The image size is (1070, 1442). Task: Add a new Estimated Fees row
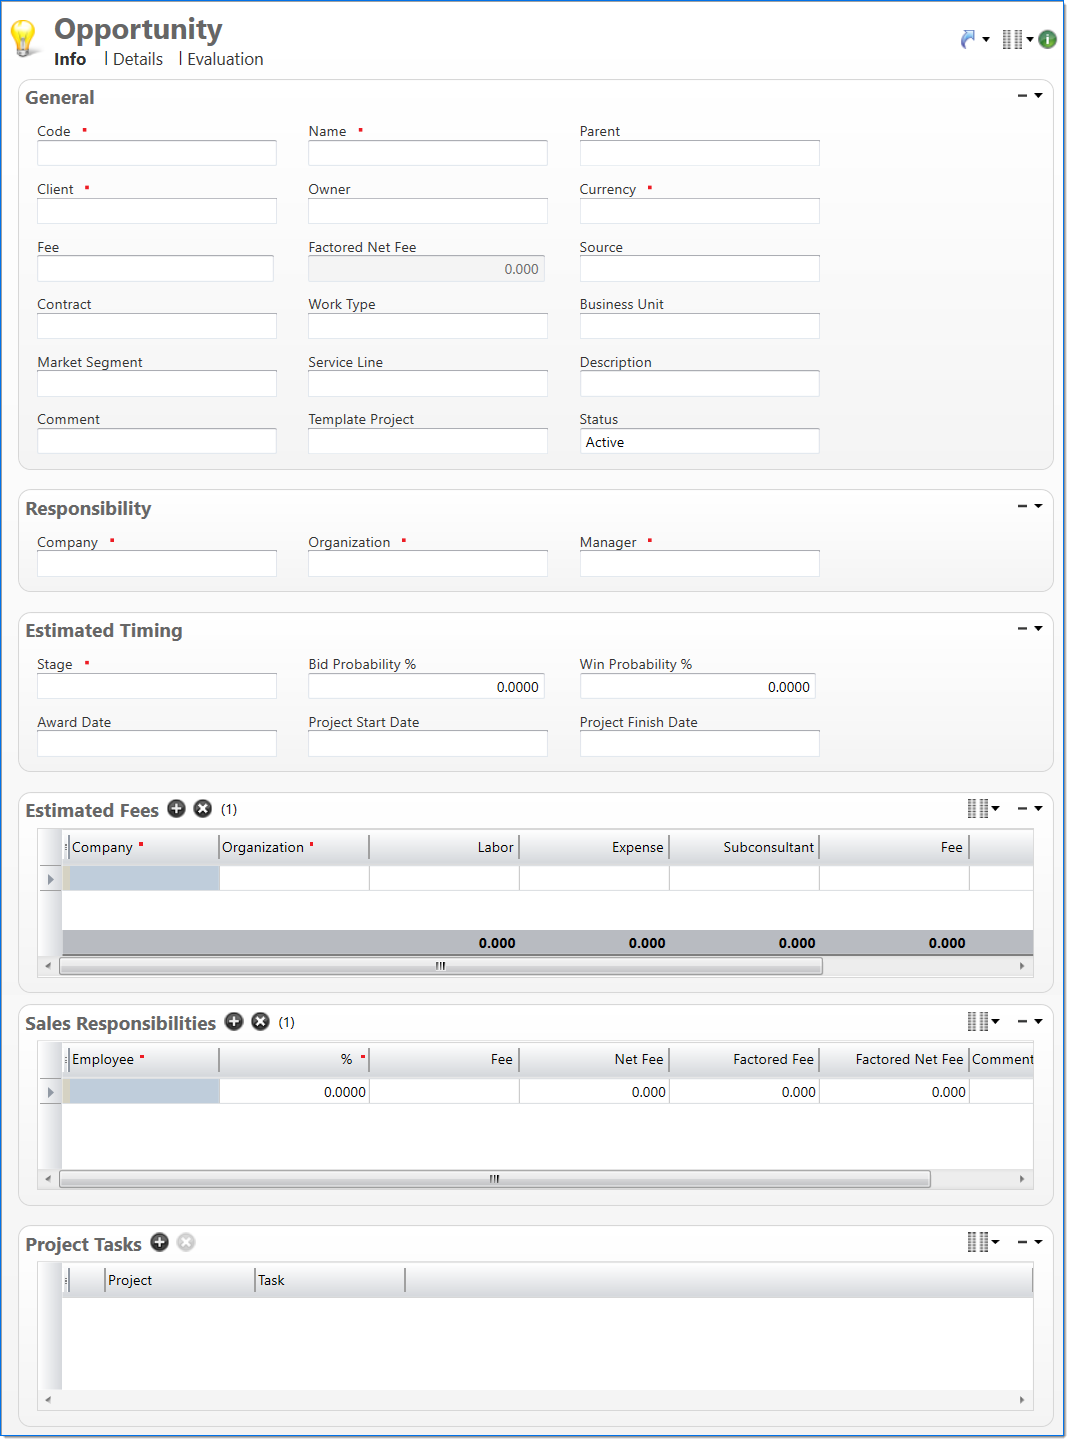[176, 809]
